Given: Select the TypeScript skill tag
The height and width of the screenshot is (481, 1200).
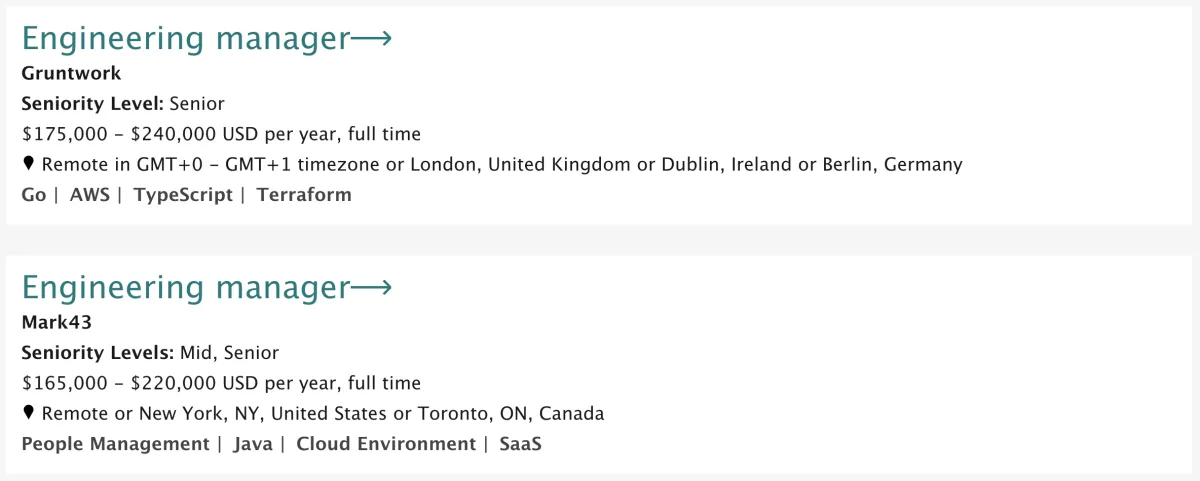Looking at the screenshot, I should (x=183, y=195).
